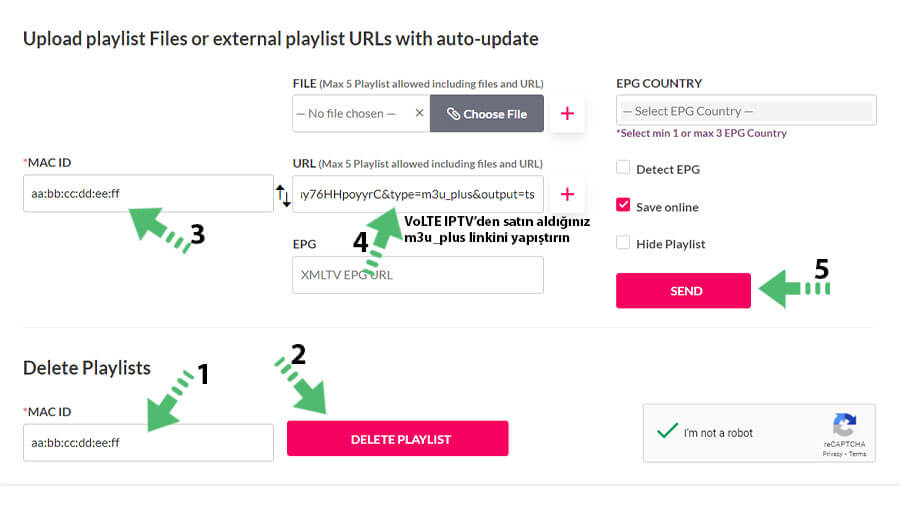Click the XMLTV EPG URL field
Image resolution: width=900 pixels, height=506 pixels.
418,275
